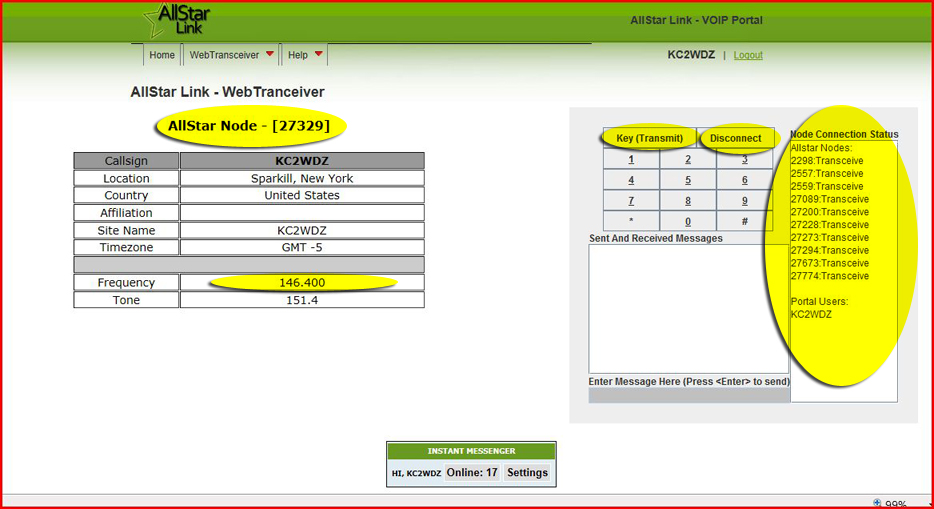Click portal user KC2WDZ in status list
Viewport: 934px width, 509px height.
(811, 314)
